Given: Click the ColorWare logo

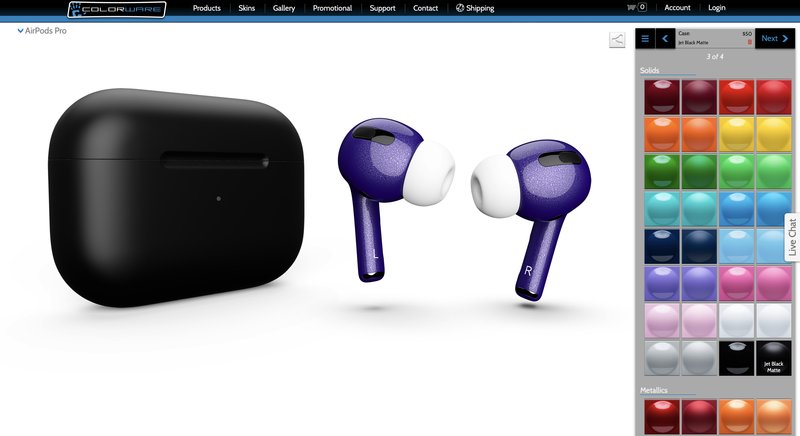Looking at the screenshot, I should click(117, 9).
